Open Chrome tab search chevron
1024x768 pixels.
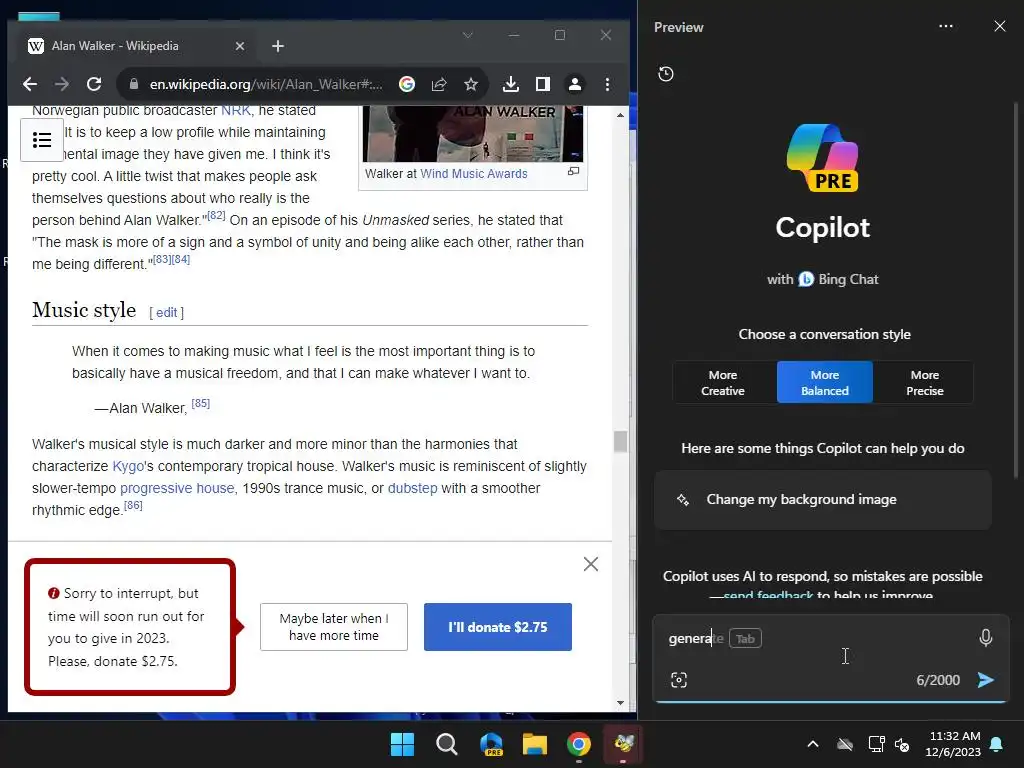[468, 35]
